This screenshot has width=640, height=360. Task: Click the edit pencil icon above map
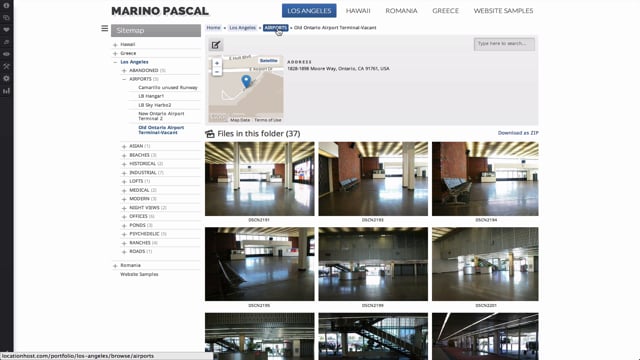(x=216, y=45)
